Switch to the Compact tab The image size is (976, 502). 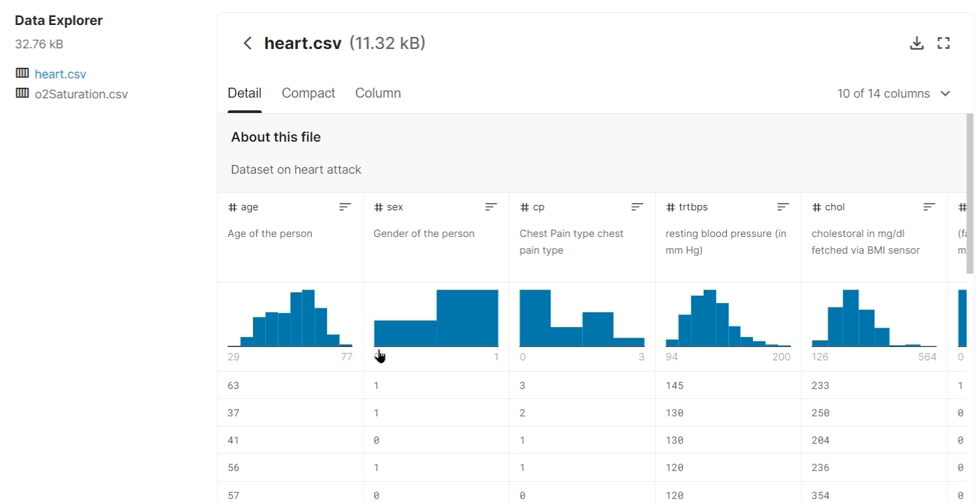pos(308,93)
